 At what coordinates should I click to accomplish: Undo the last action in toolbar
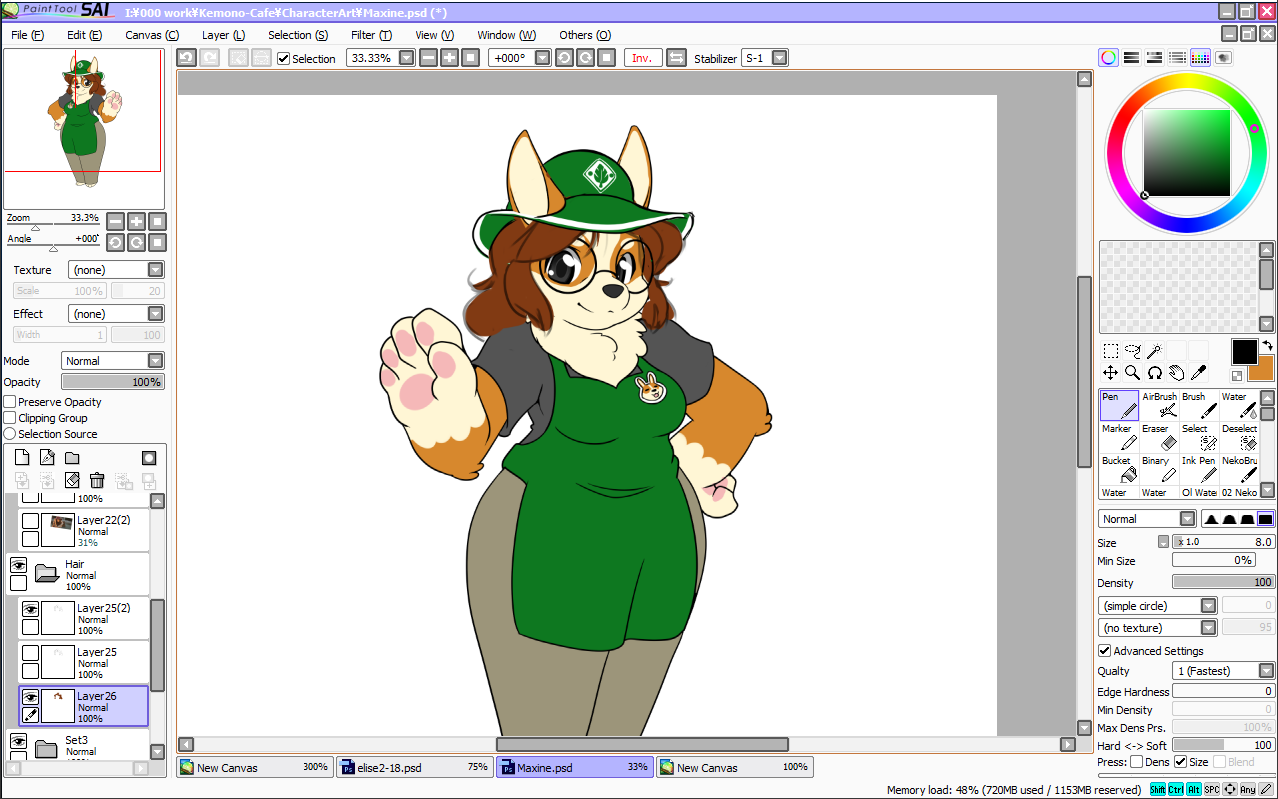point(186,58)
